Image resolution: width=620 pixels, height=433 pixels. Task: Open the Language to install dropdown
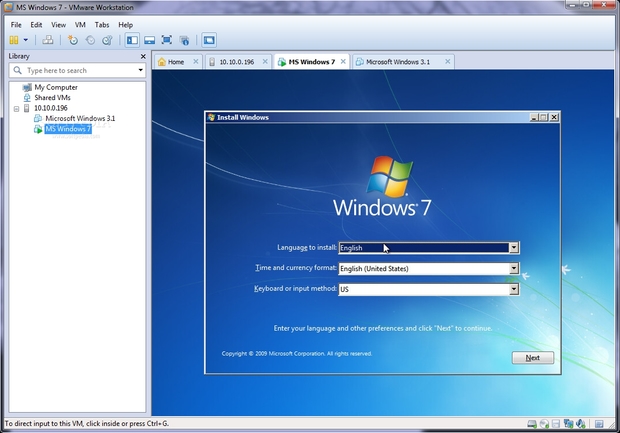click(x=514, y=248)
